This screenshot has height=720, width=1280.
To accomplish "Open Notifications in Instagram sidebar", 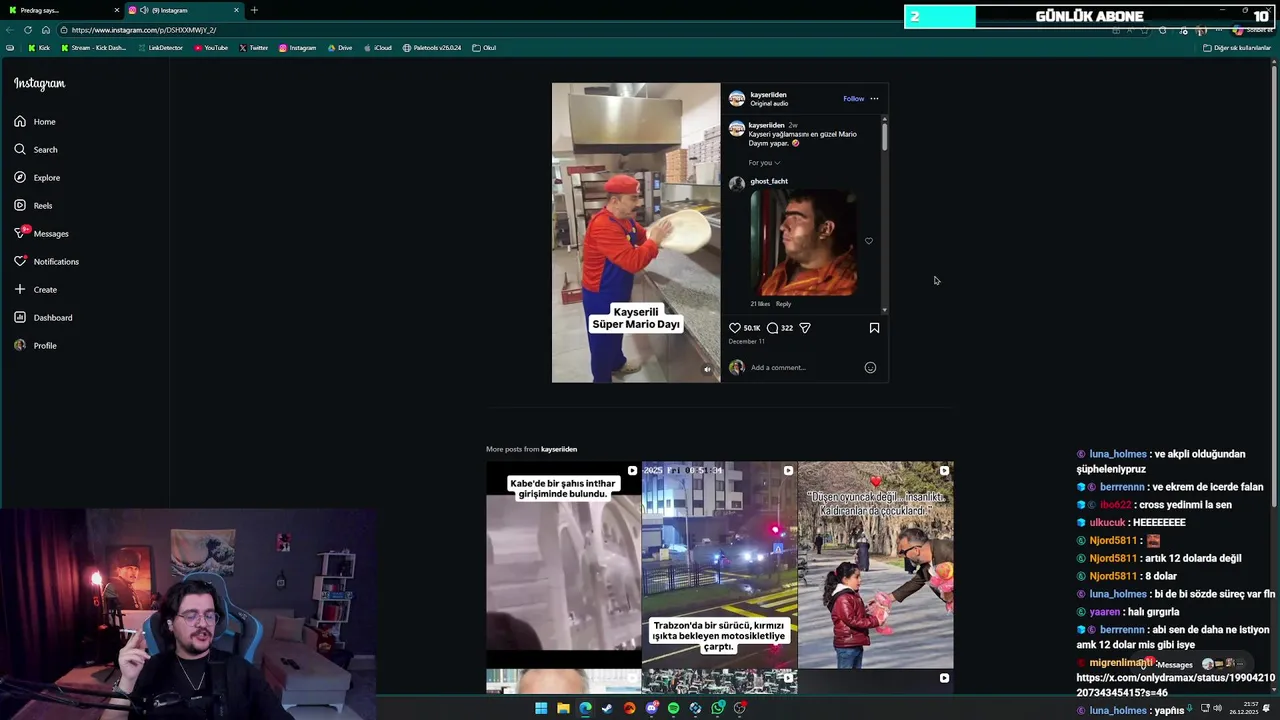I will [46, 262].
